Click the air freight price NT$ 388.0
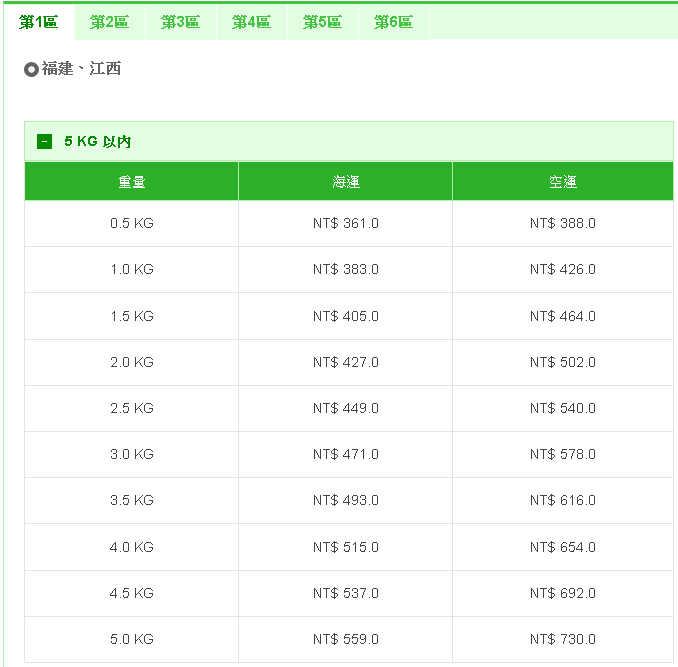This screenshot has width=678, height=667. point(563,224)
